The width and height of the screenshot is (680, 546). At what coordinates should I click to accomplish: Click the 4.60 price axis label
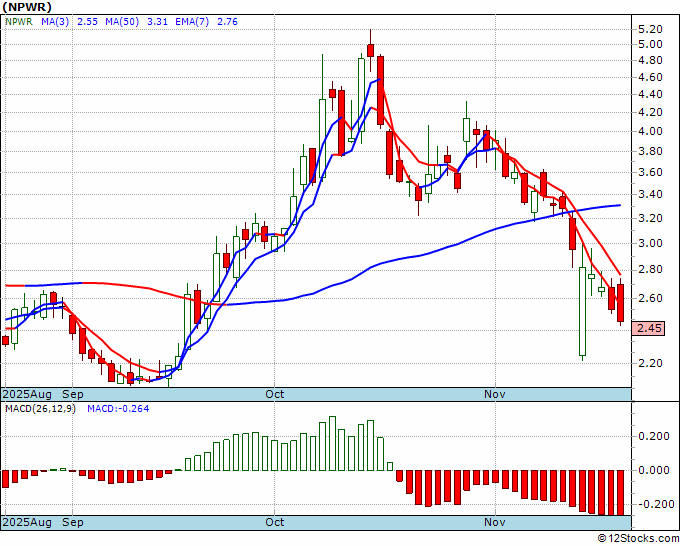point(650,77)
